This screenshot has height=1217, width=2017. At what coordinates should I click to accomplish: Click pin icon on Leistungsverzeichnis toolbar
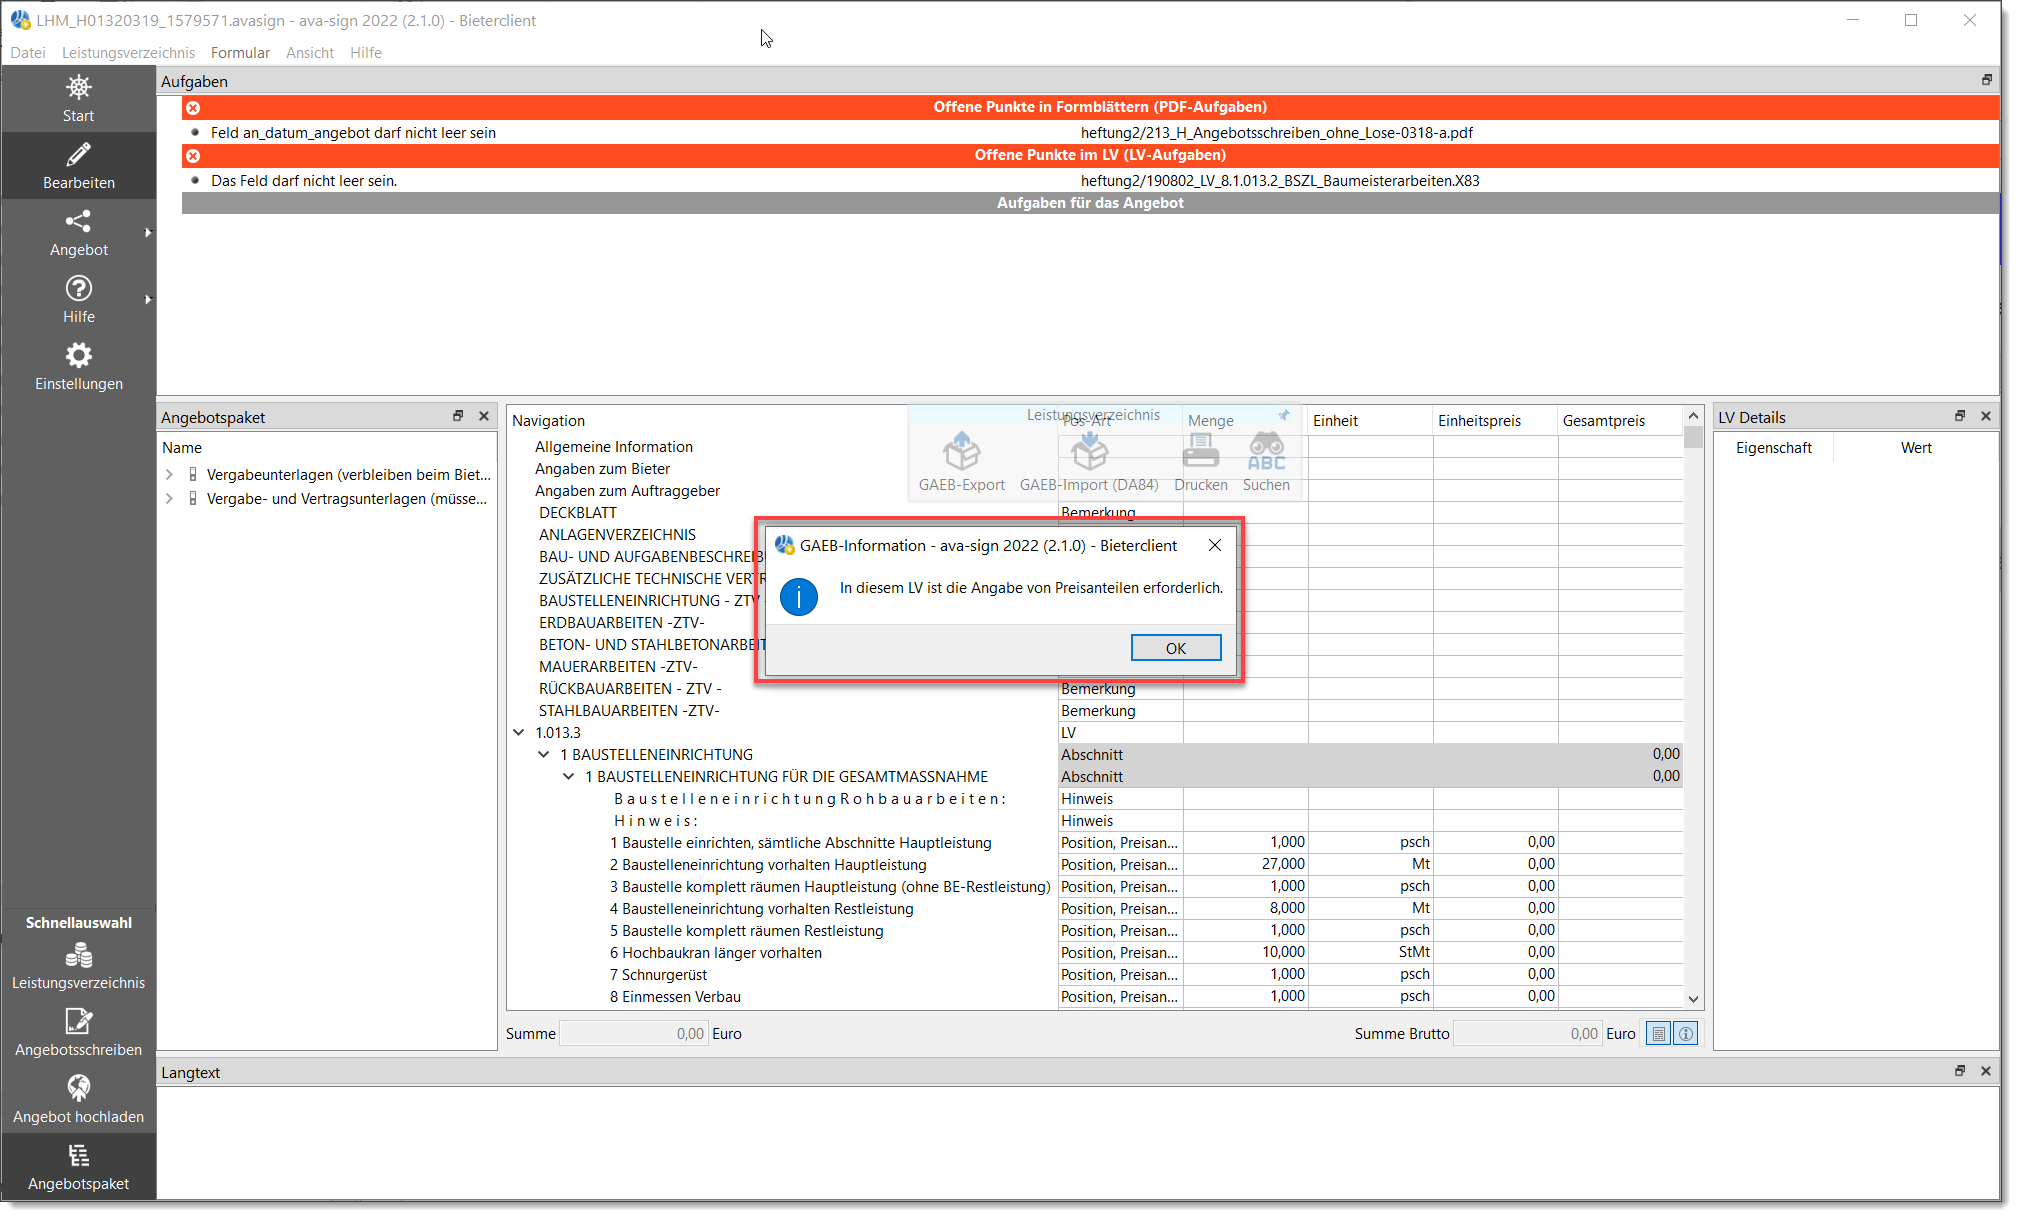click(x=1284, y=415)
